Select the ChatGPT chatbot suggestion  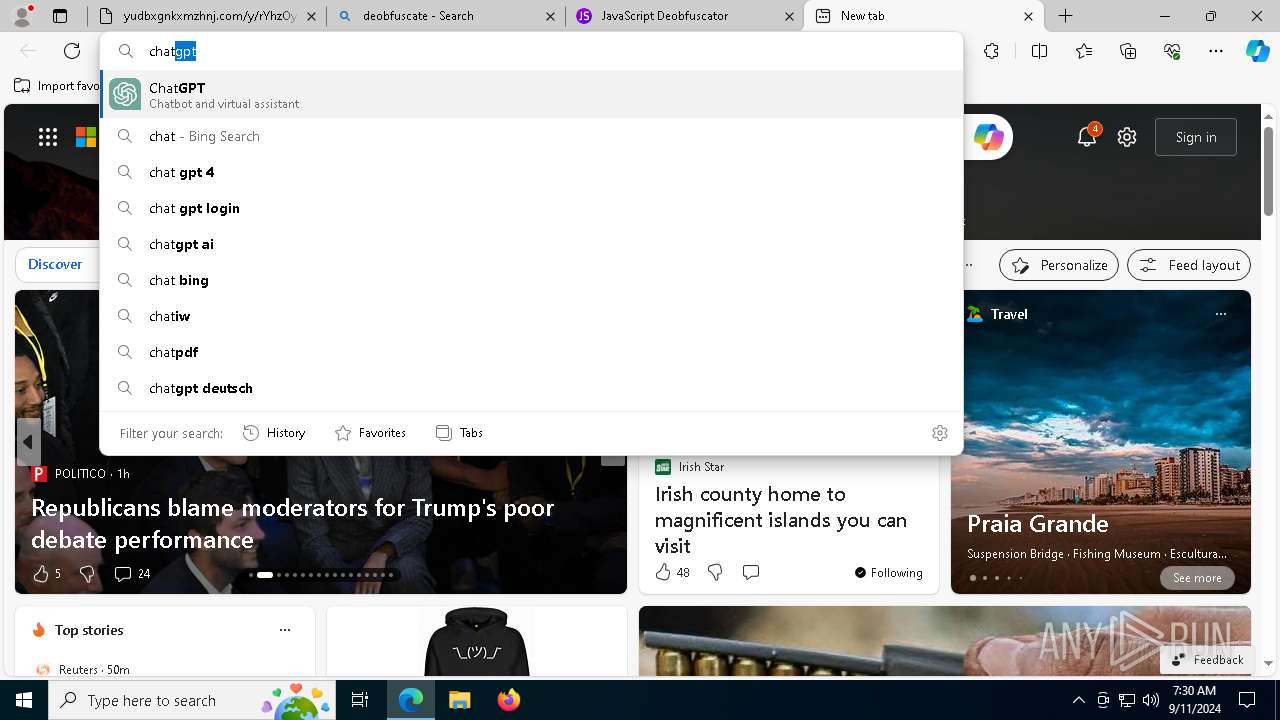(531, 94)
